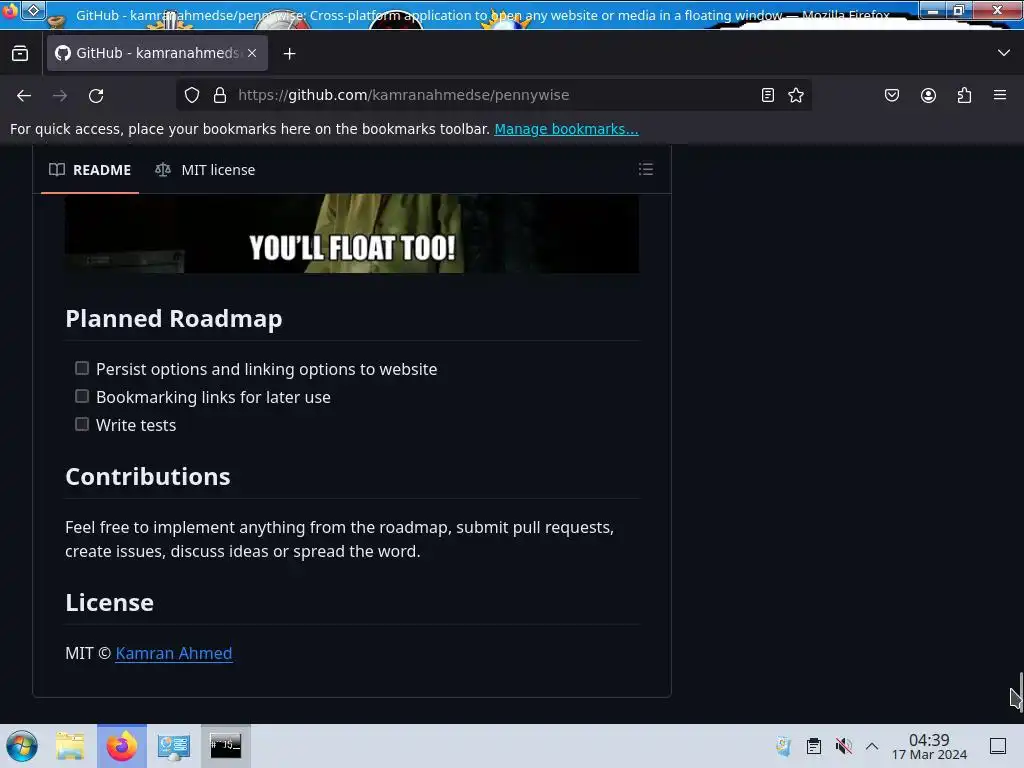Viewport: 1024px width, 768px height.
Task: Open the tracking protection shield icon
Action: pyautogui.click(x=192, y=95)
